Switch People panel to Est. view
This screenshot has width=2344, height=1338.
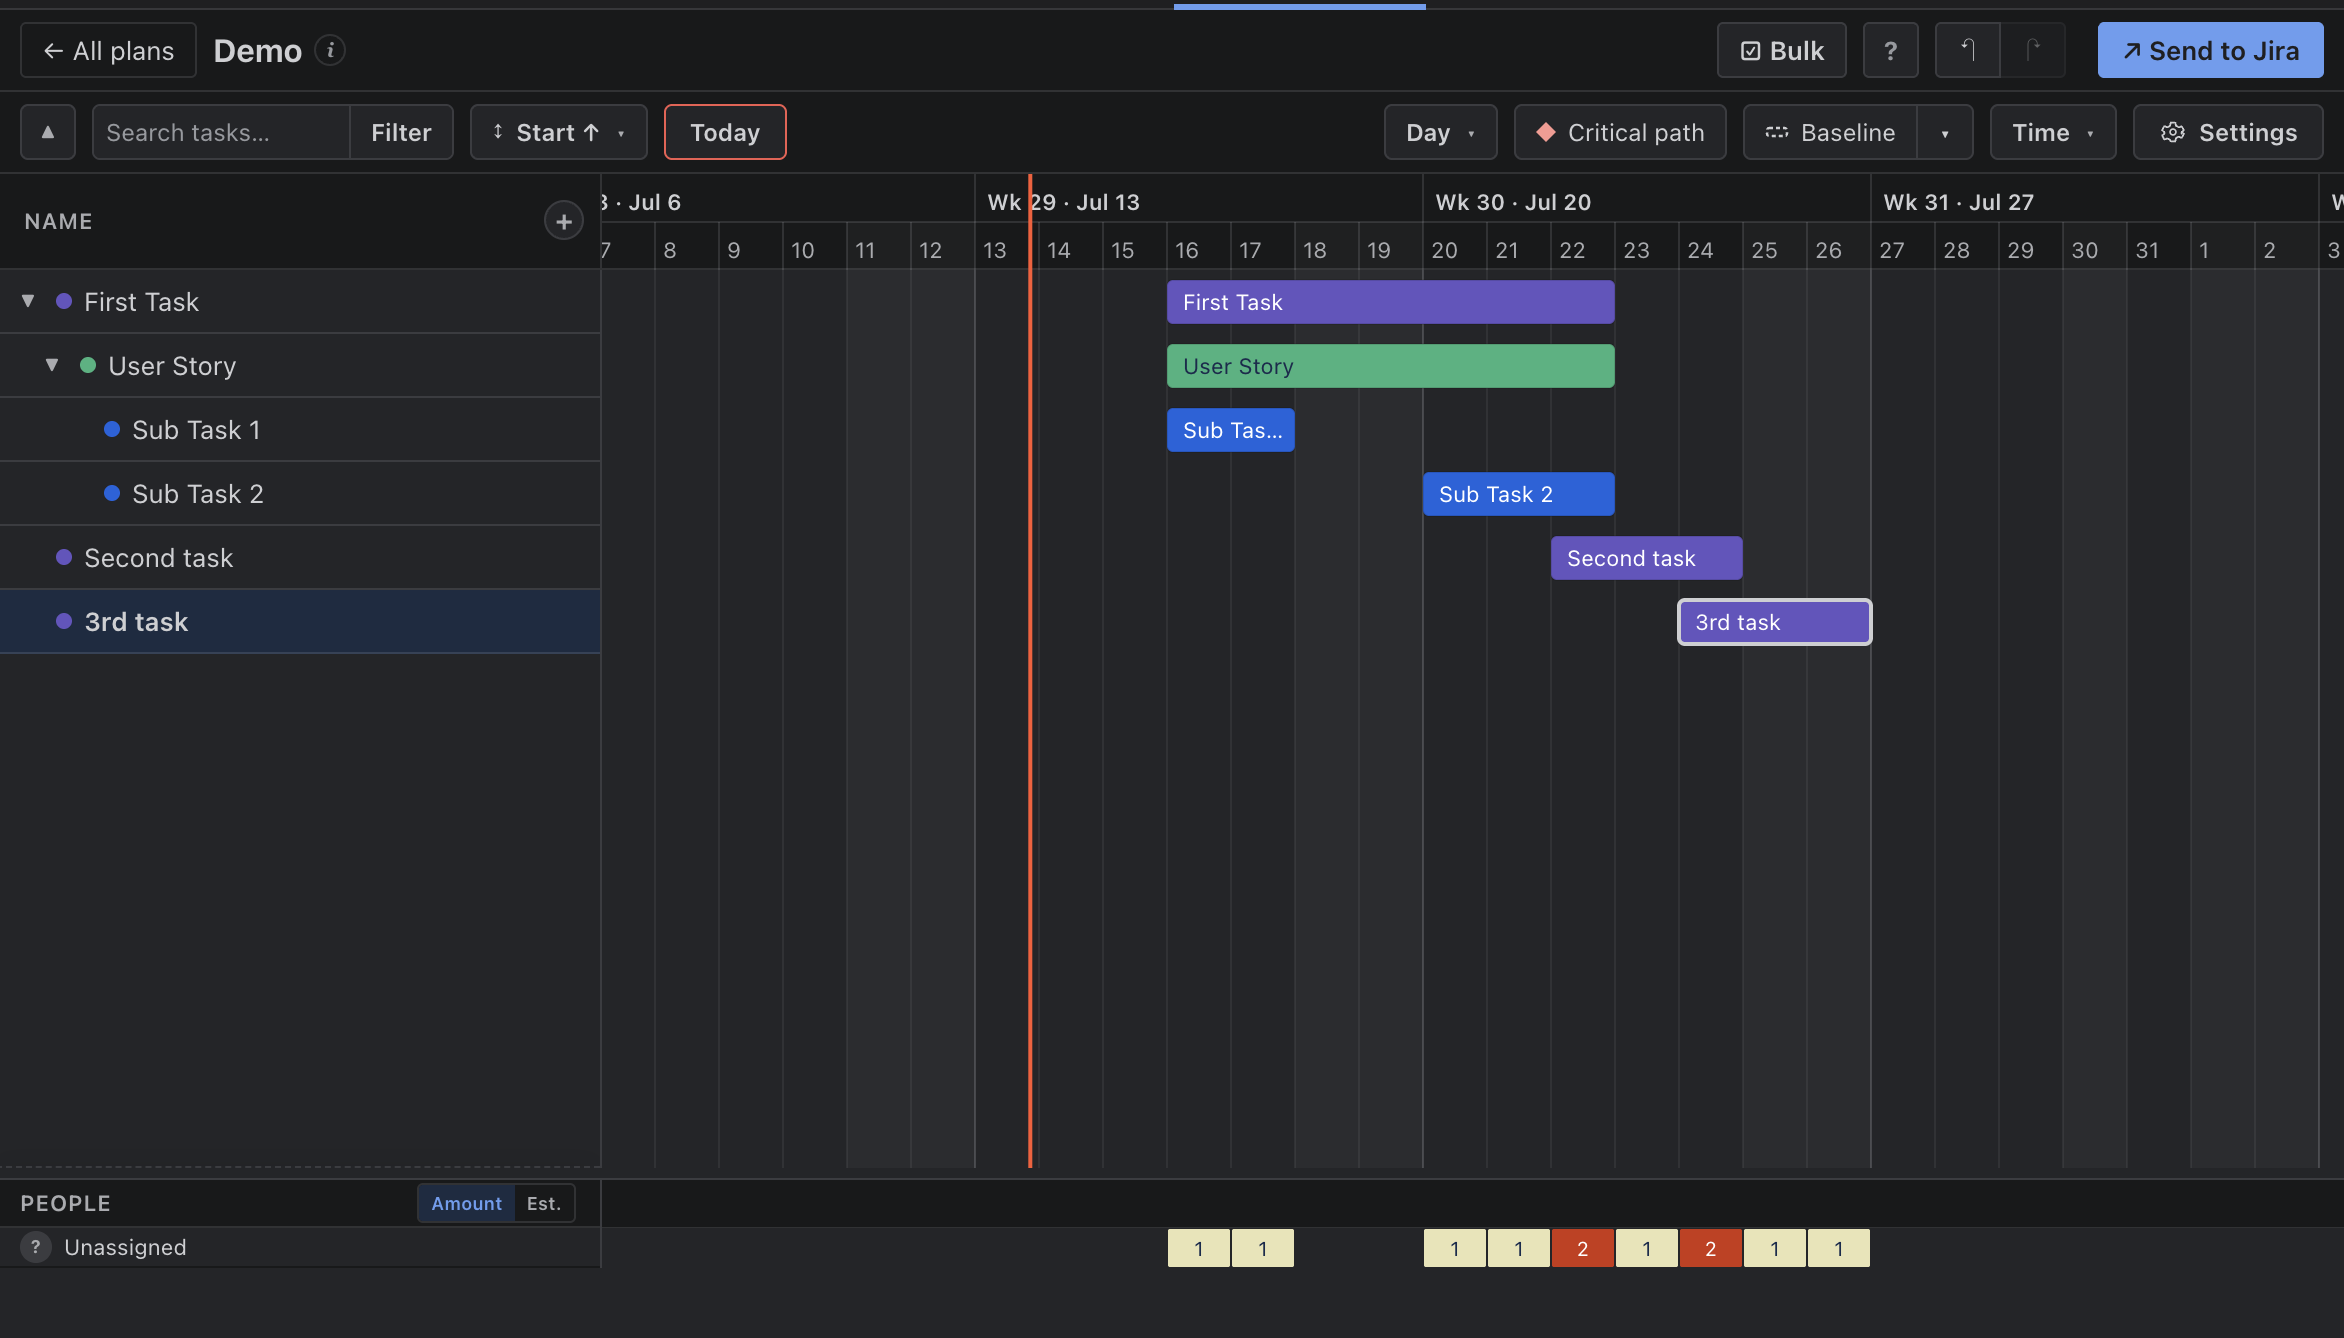544,1203
